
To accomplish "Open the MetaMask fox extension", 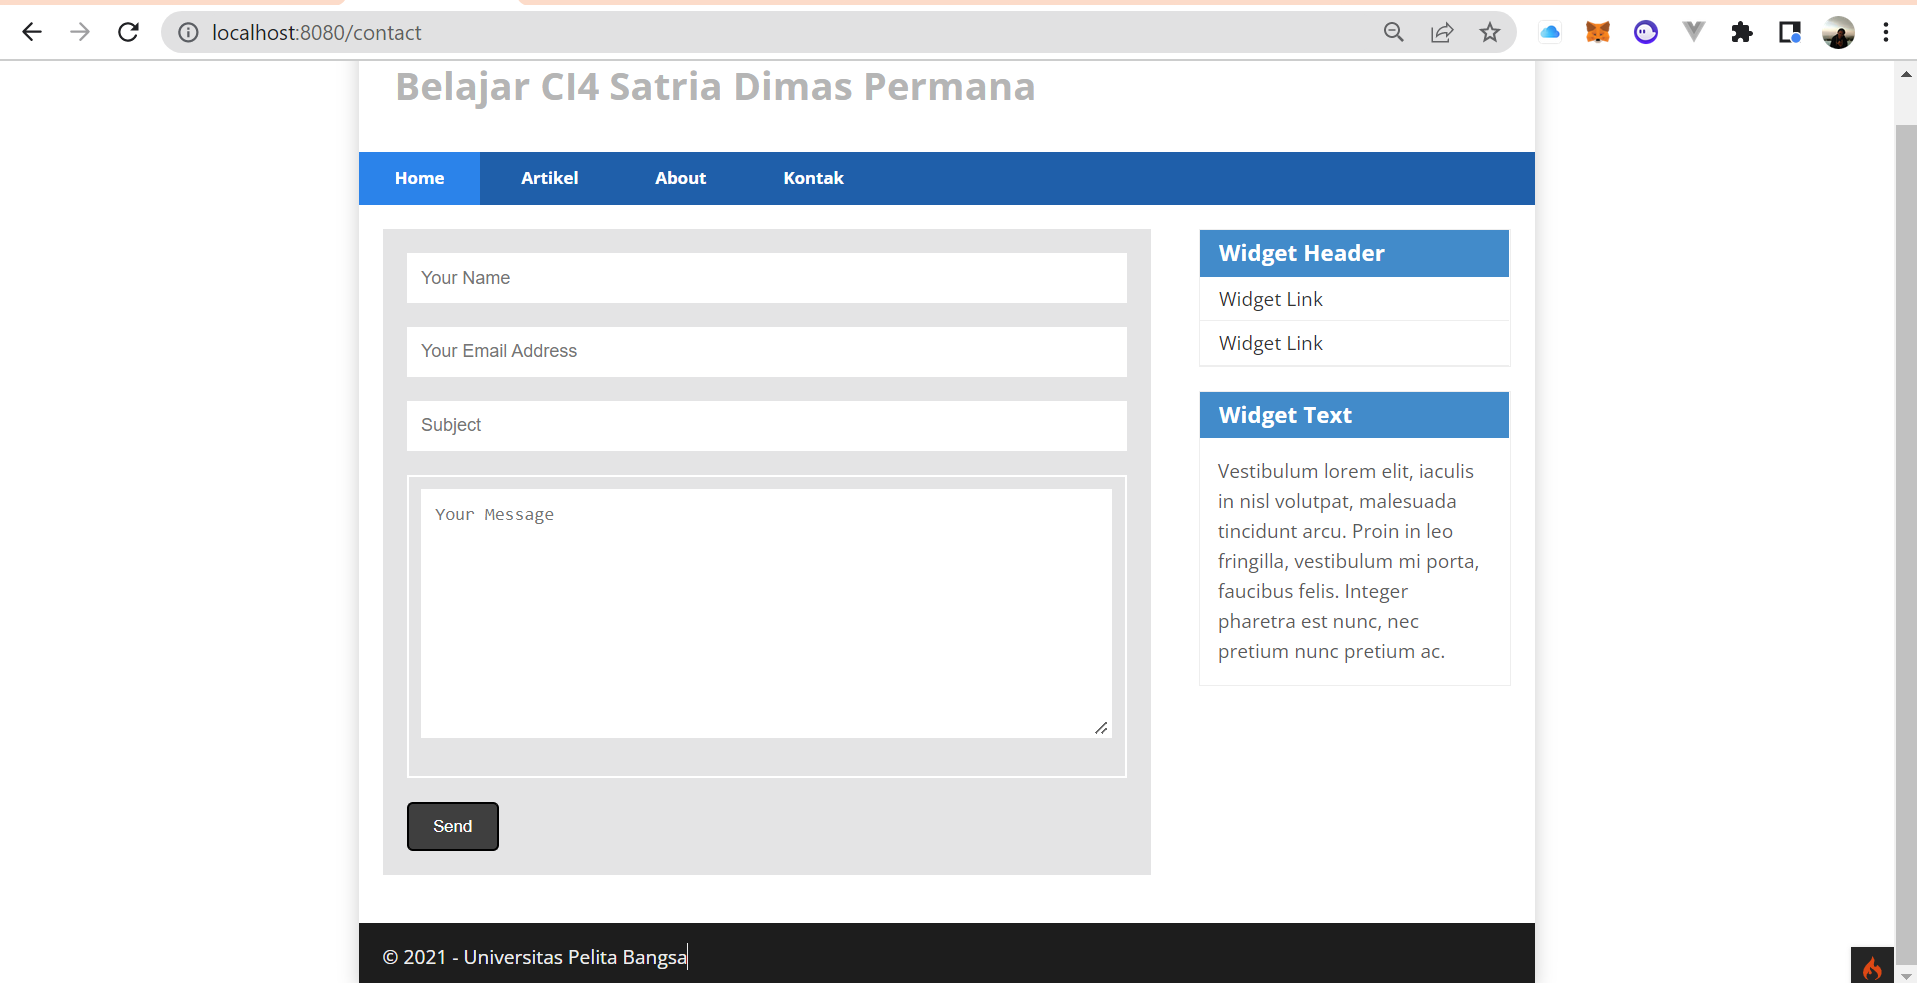I will [x=1598, y=33].
